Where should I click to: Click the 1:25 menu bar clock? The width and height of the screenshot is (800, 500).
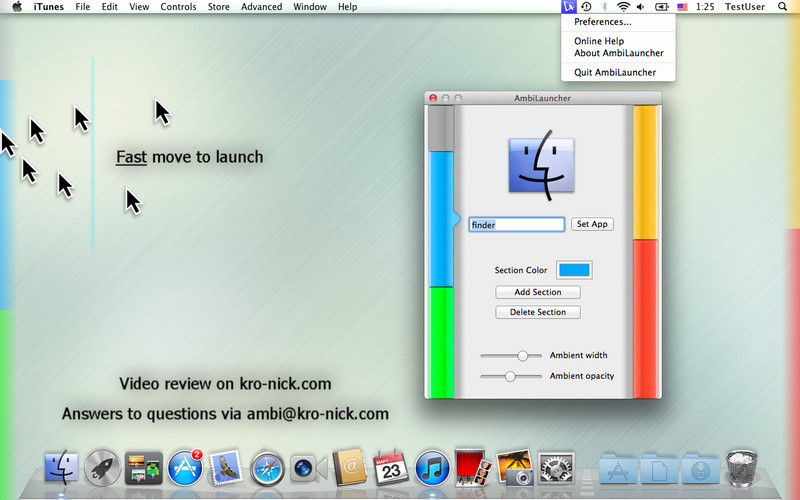(705, 7)
